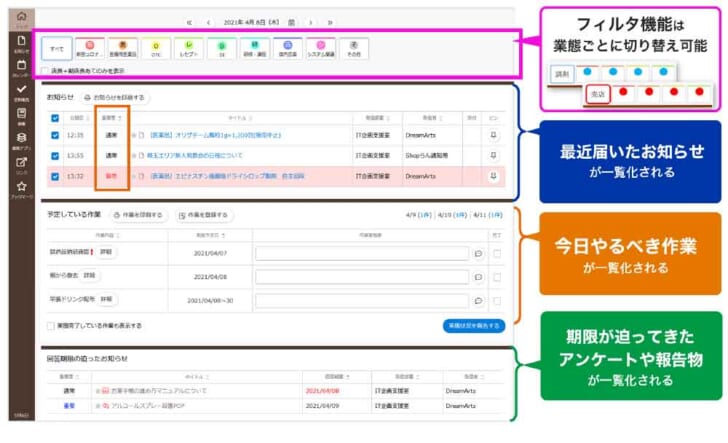Open the Calendar icon in the sidebar
This screenshot has width=728, height=443.
click(21, 68)
